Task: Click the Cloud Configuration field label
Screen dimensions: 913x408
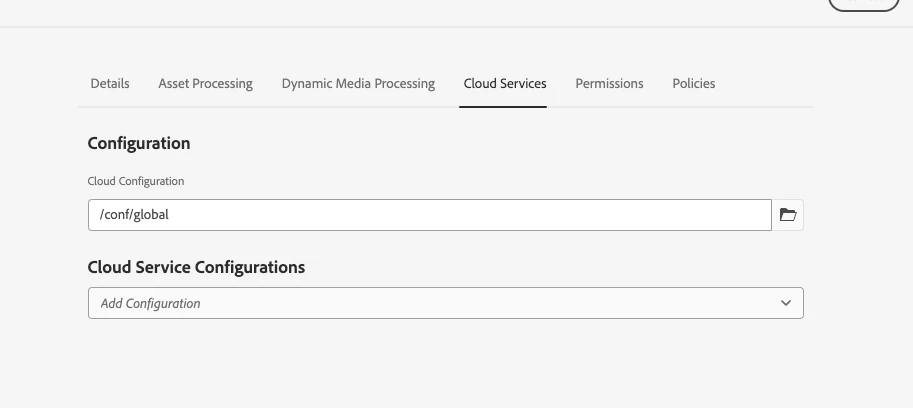Action: click(x=136, y=181)
